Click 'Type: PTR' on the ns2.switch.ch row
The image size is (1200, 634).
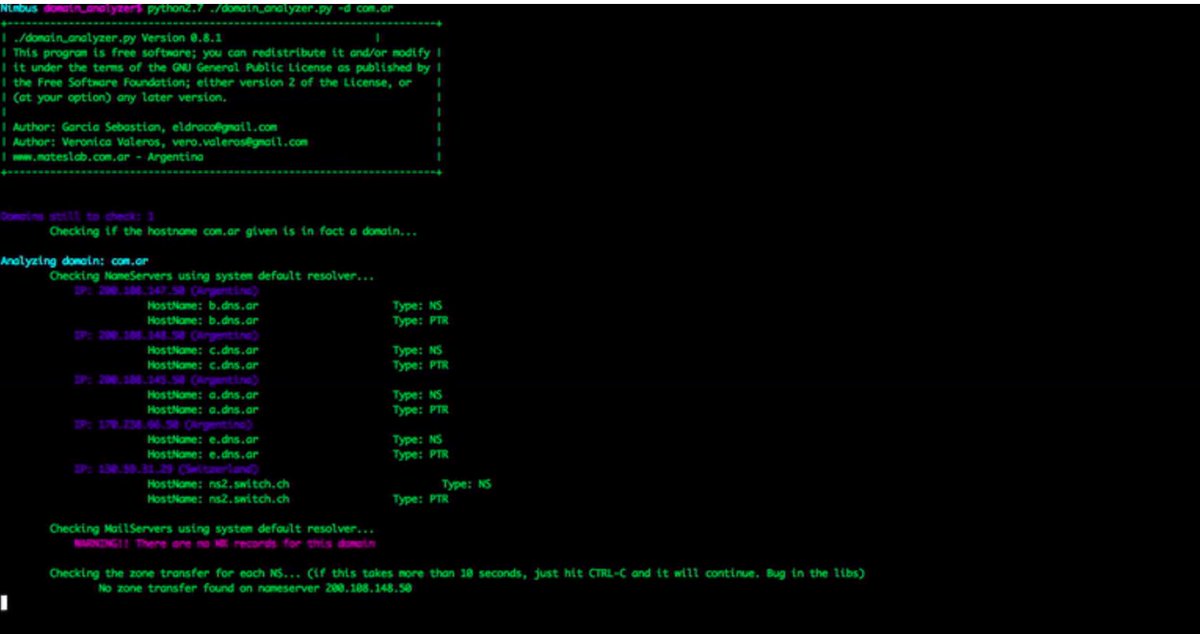pyautogui.click(x=421, y=498)
